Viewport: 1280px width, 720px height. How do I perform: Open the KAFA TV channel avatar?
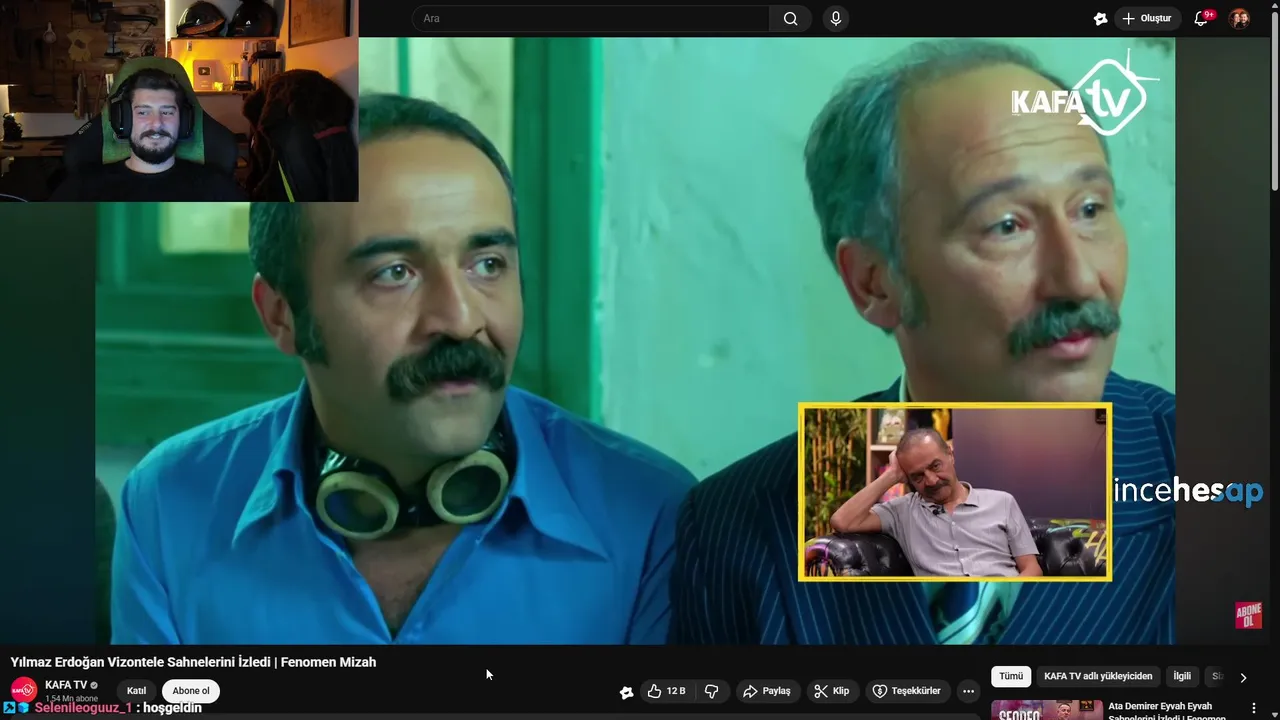tap(24, 690)
